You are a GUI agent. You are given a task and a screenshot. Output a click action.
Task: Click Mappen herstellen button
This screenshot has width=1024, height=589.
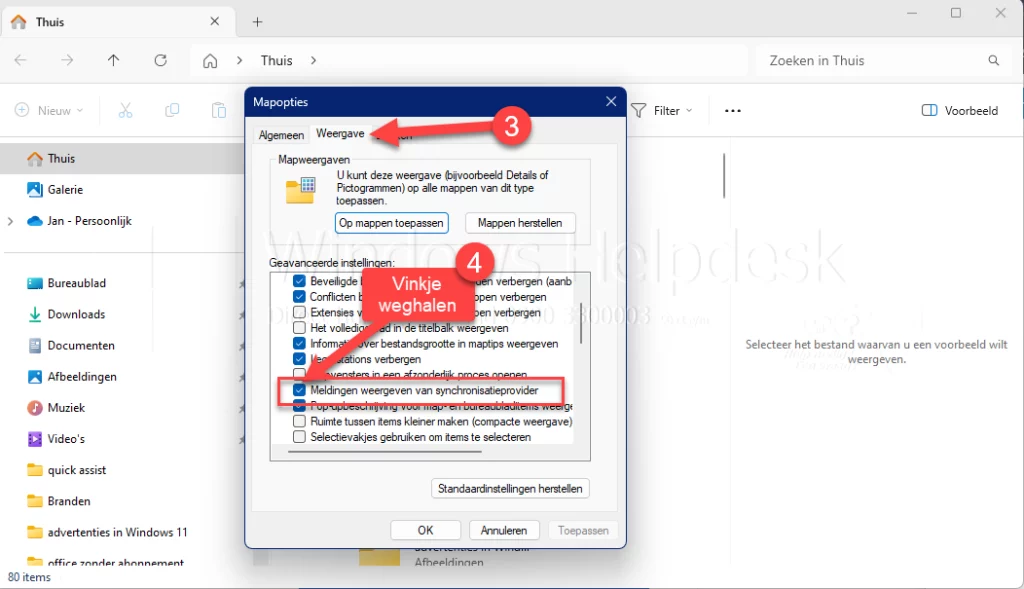(520, 223)
